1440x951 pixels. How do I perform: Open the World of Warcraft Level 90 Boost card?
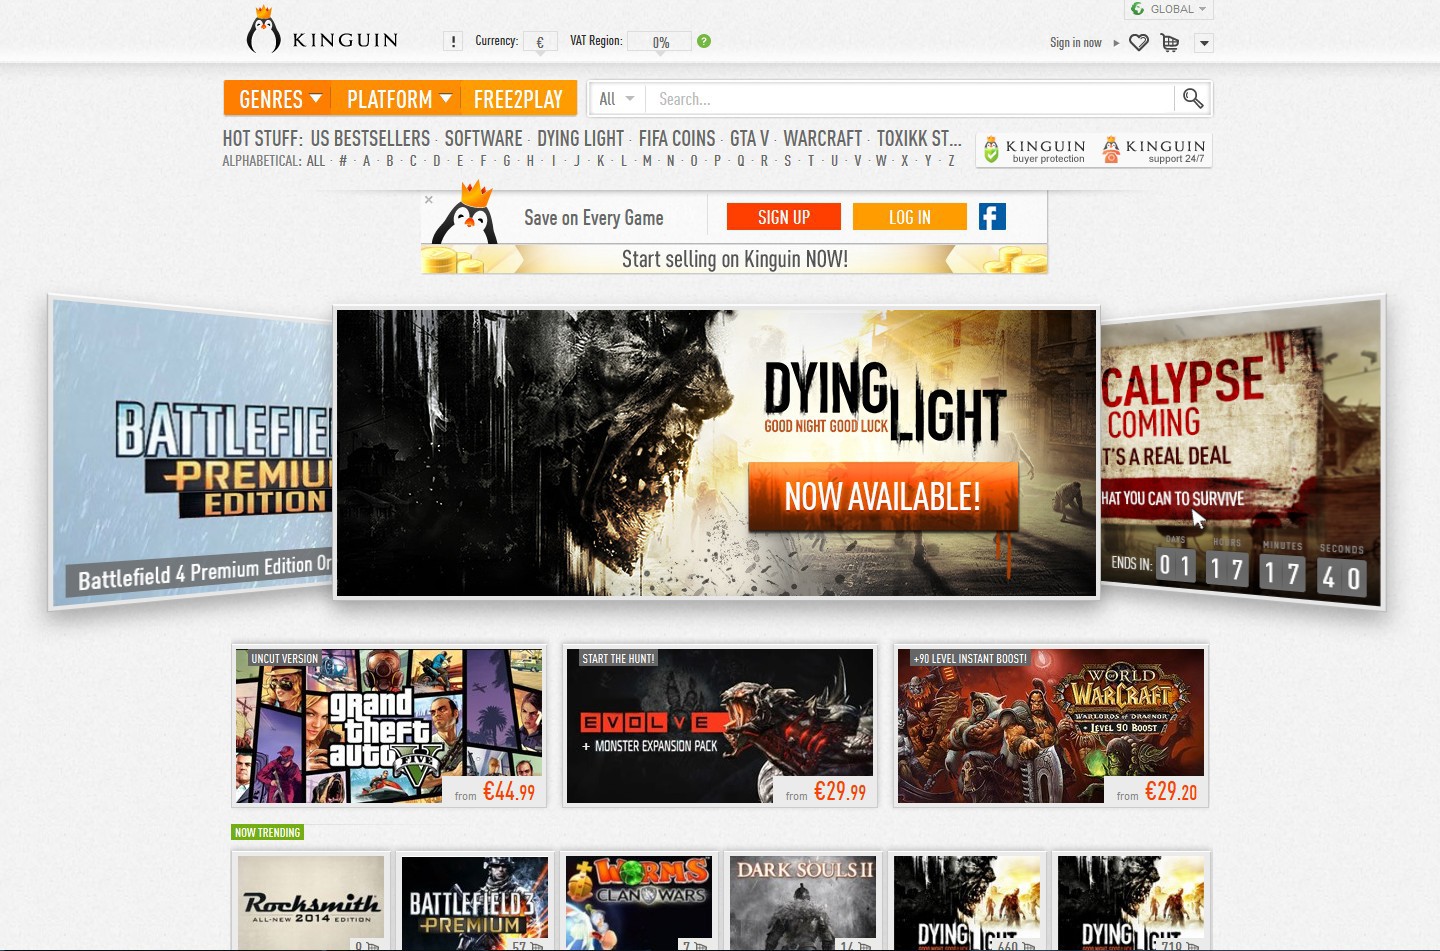point(1051,726)
